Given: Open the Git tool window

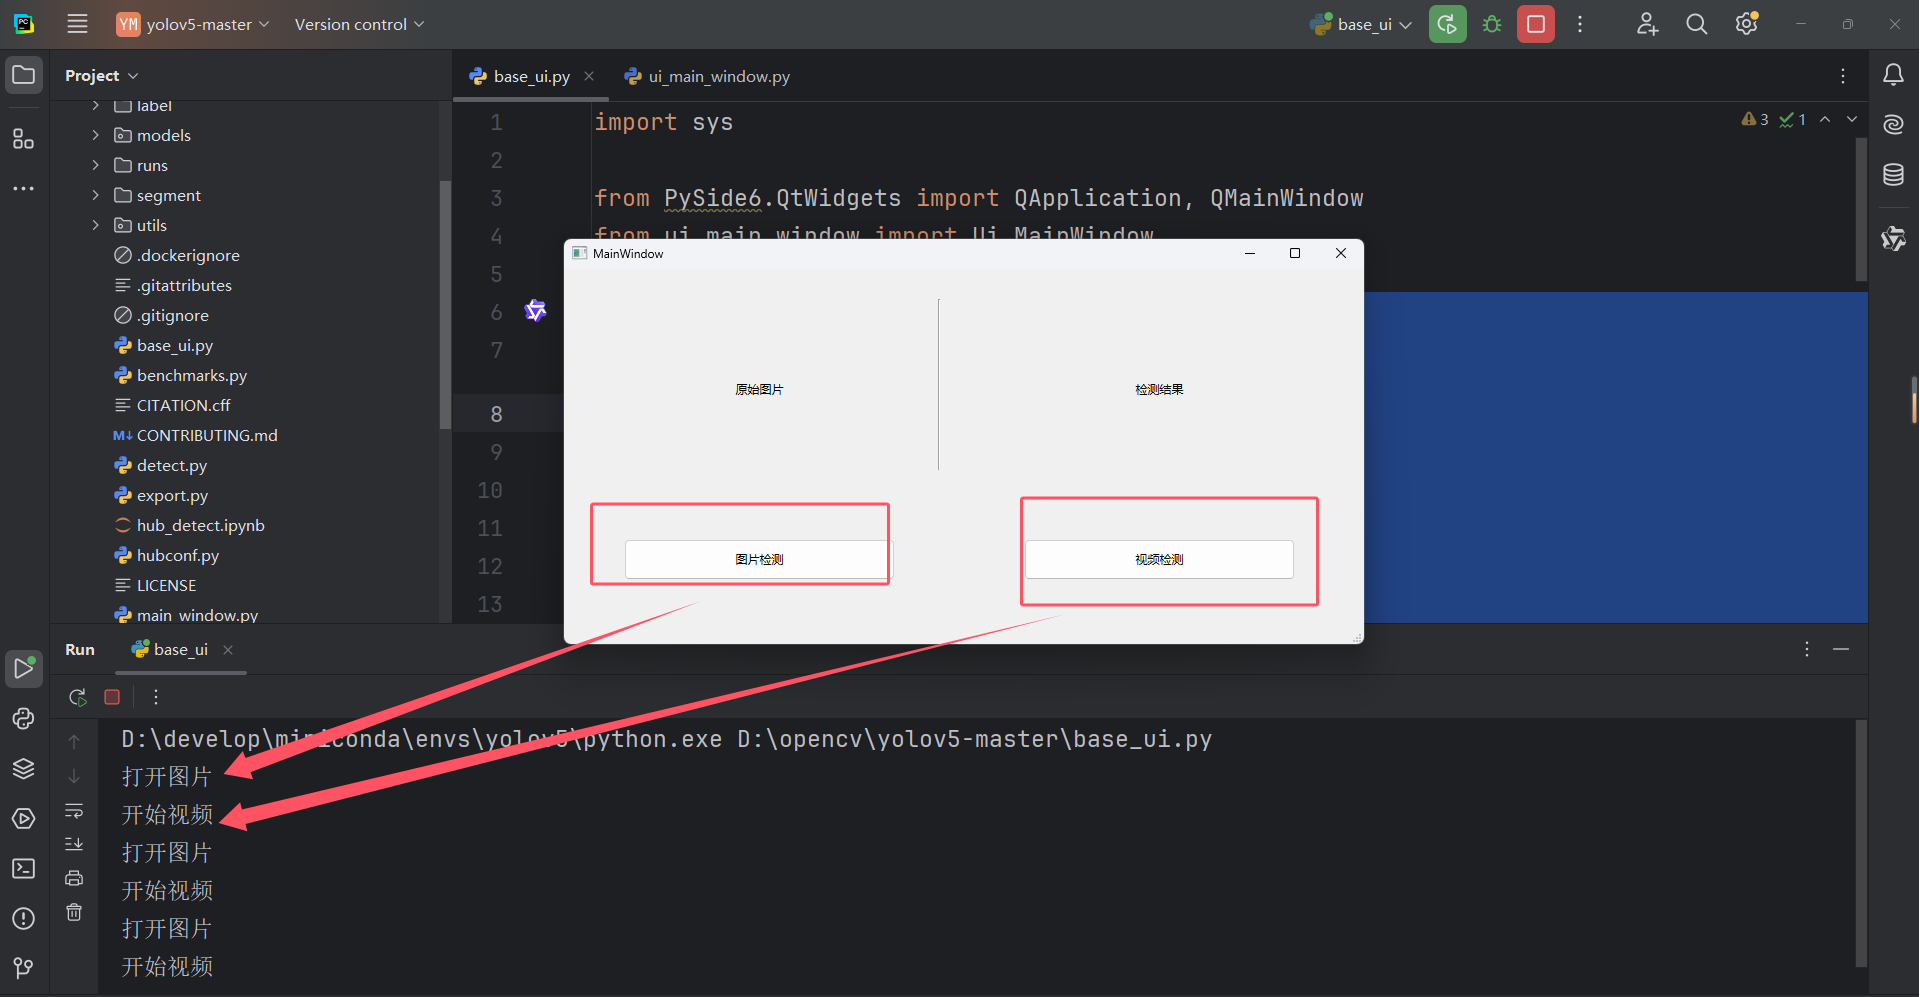Looking at the screenshot, I should tap(23, 967).
